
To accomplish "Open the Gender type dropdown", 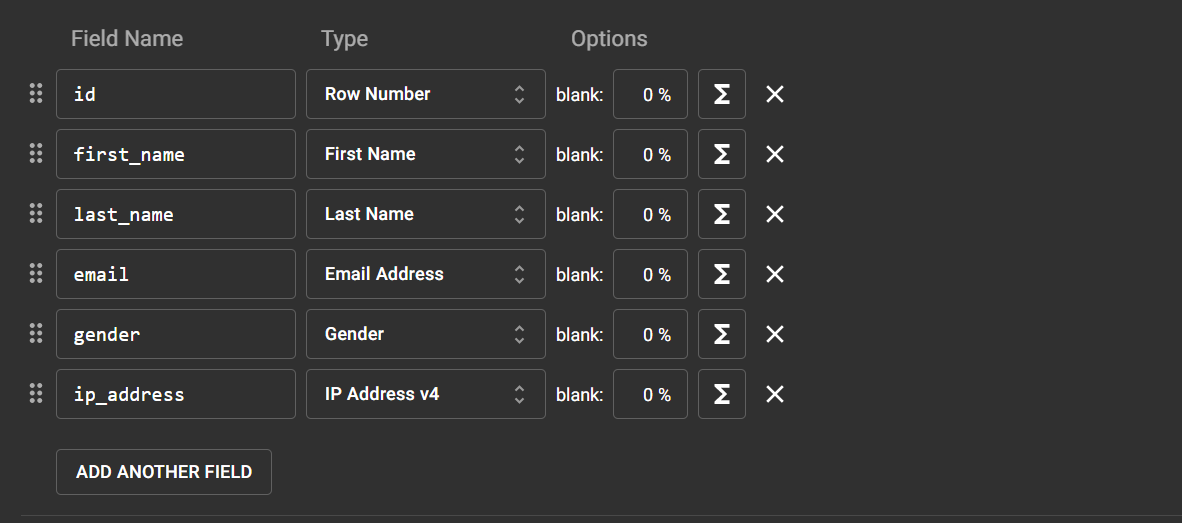I will [x=425, y=334].
